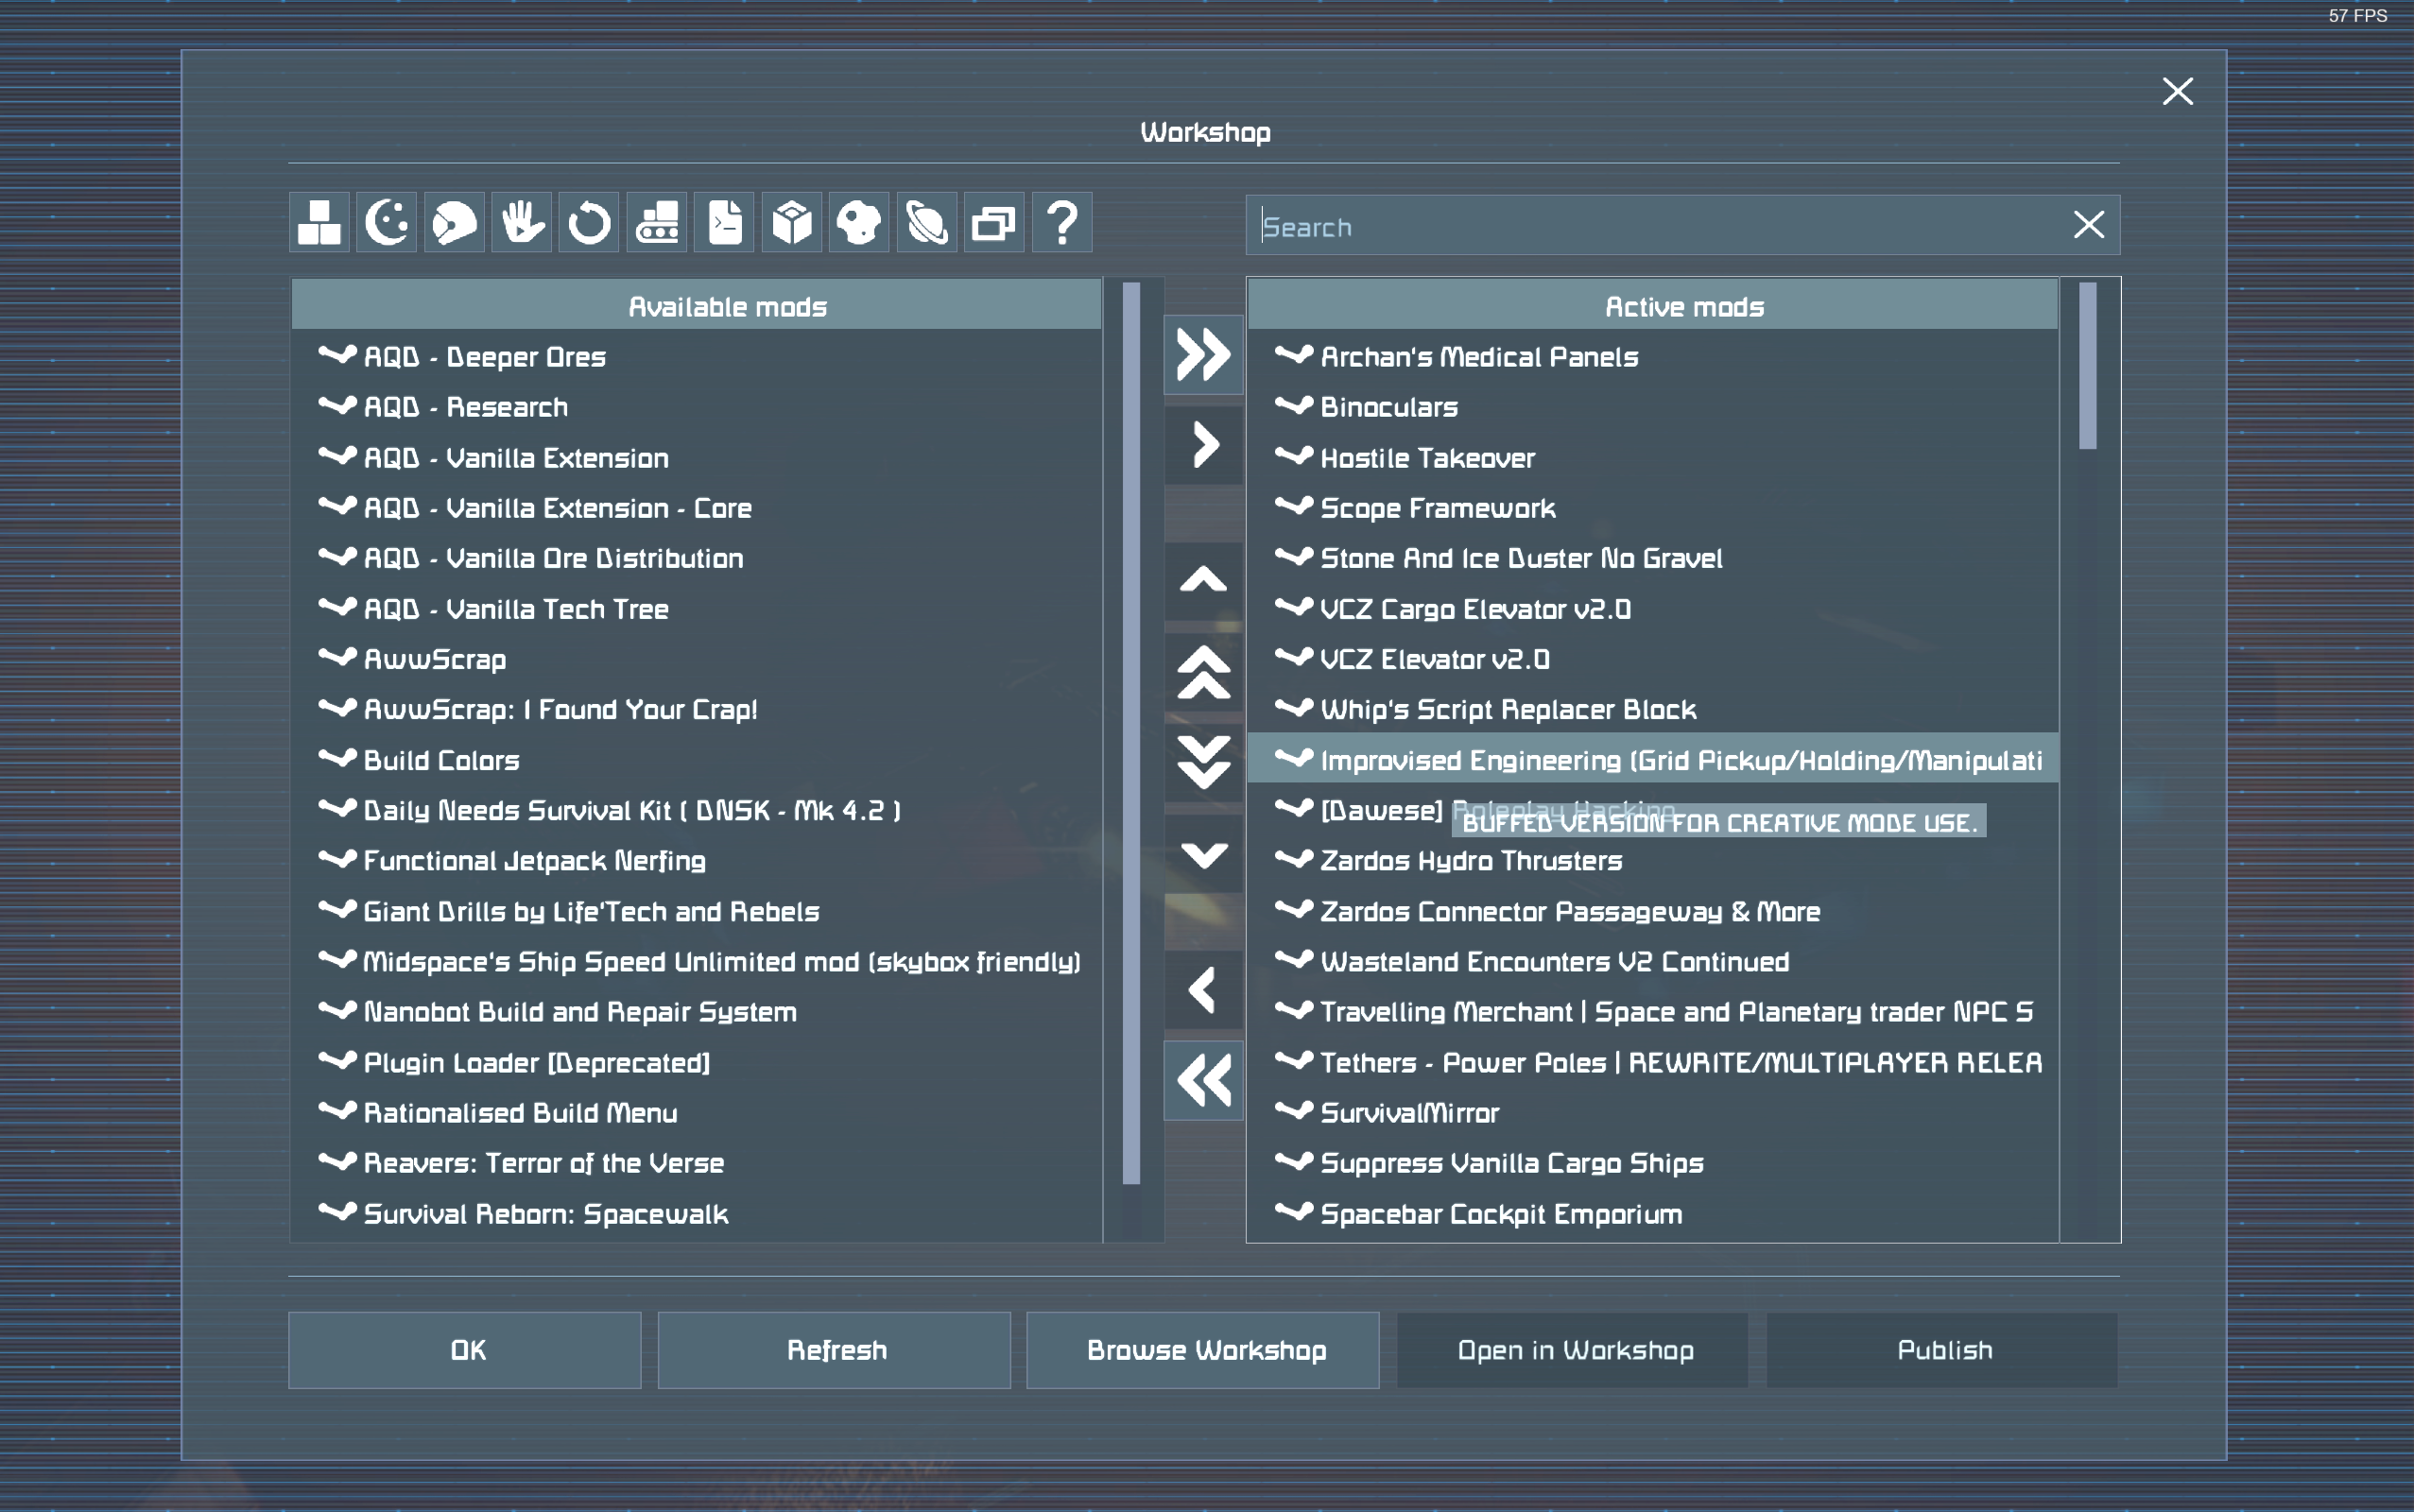2414x1512 pixels.
Task: Toggle the Planet category filter
Action: (x=927, y=222)
